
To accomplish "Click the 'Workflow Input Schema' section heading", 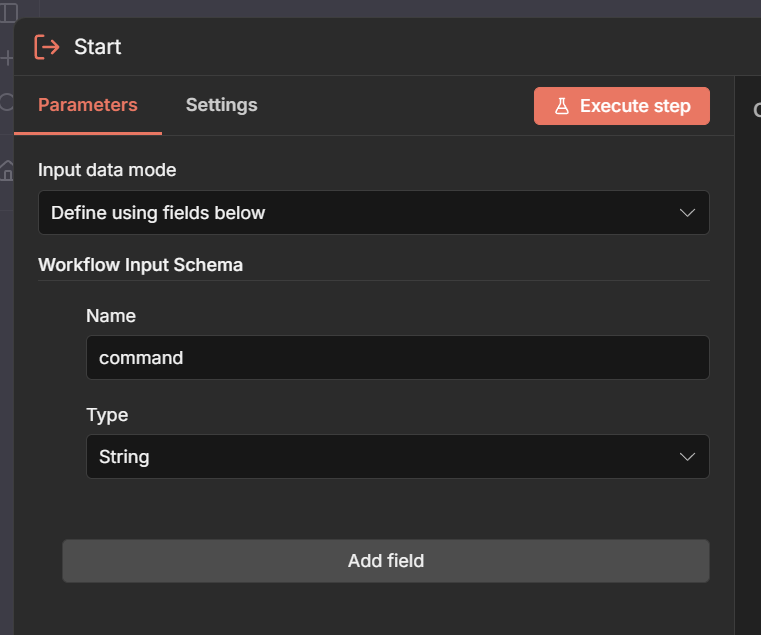I will 140,265.
